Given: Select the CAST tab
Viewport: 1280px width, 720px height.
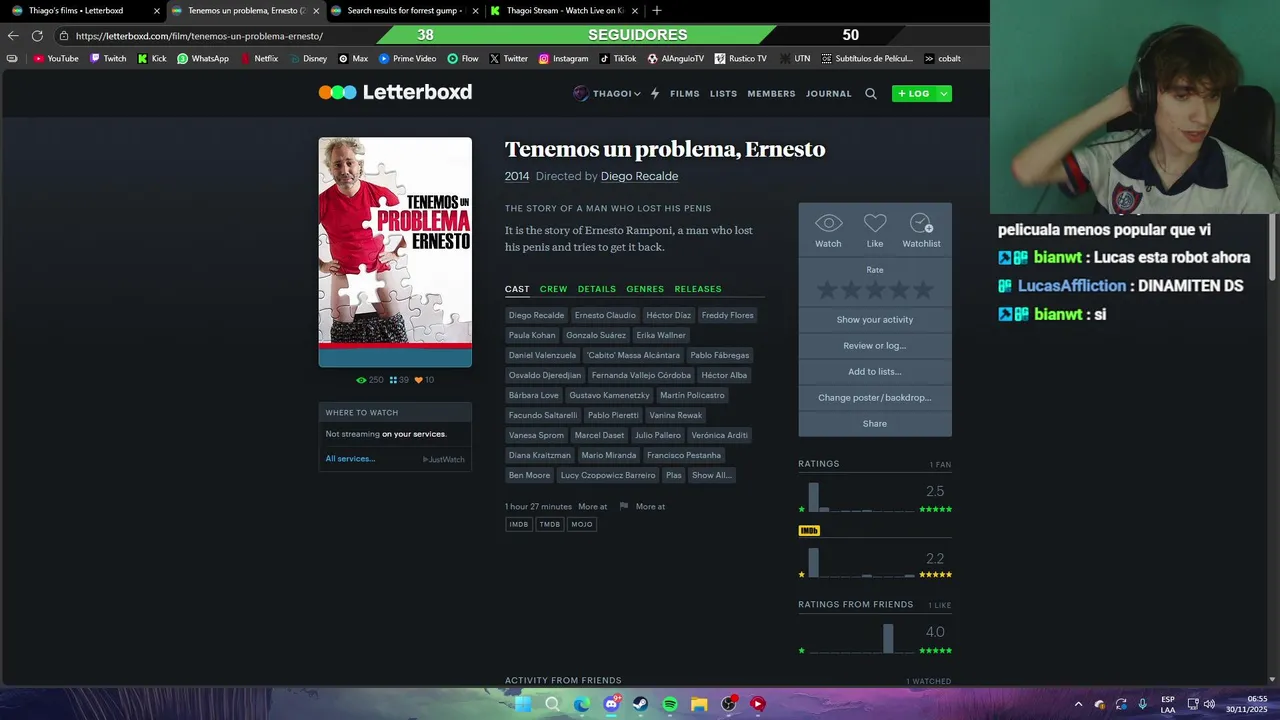Looking at the screenshot, I should click(517, 289).
